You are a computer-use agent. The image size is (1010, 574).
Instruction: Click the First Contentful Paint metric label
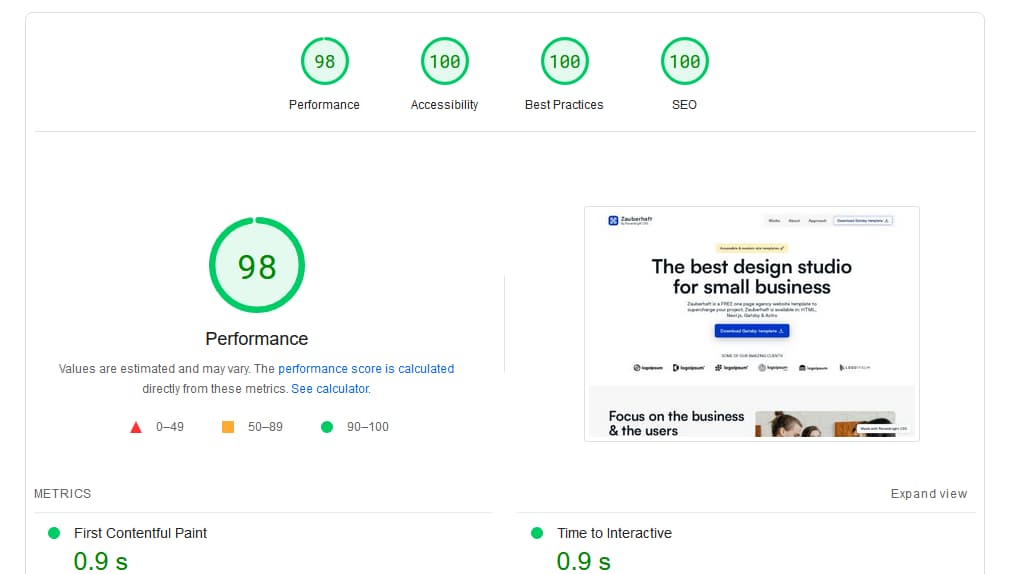click(x=140, y=533)
